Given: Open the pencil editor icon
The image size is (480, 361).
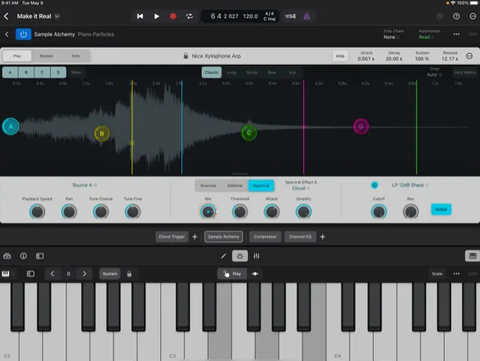Looking at the screenshot, I should [223, 256].
